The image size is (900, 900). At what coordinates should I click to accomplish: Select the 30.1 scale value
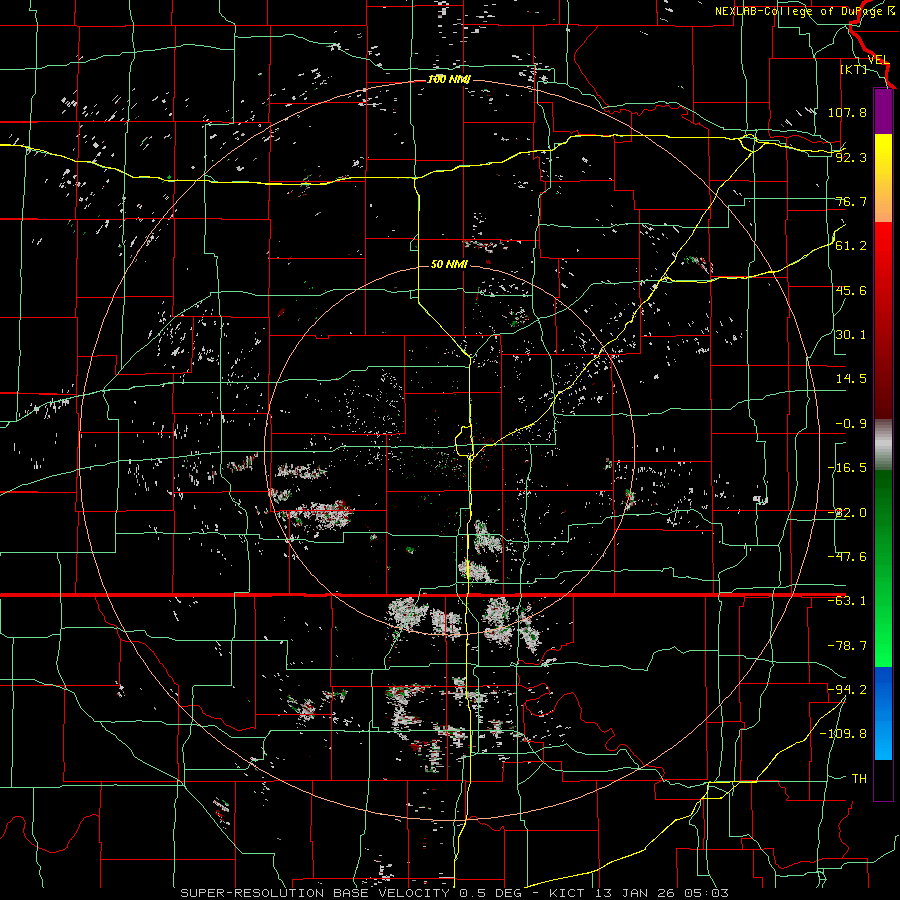click(851, 335)
